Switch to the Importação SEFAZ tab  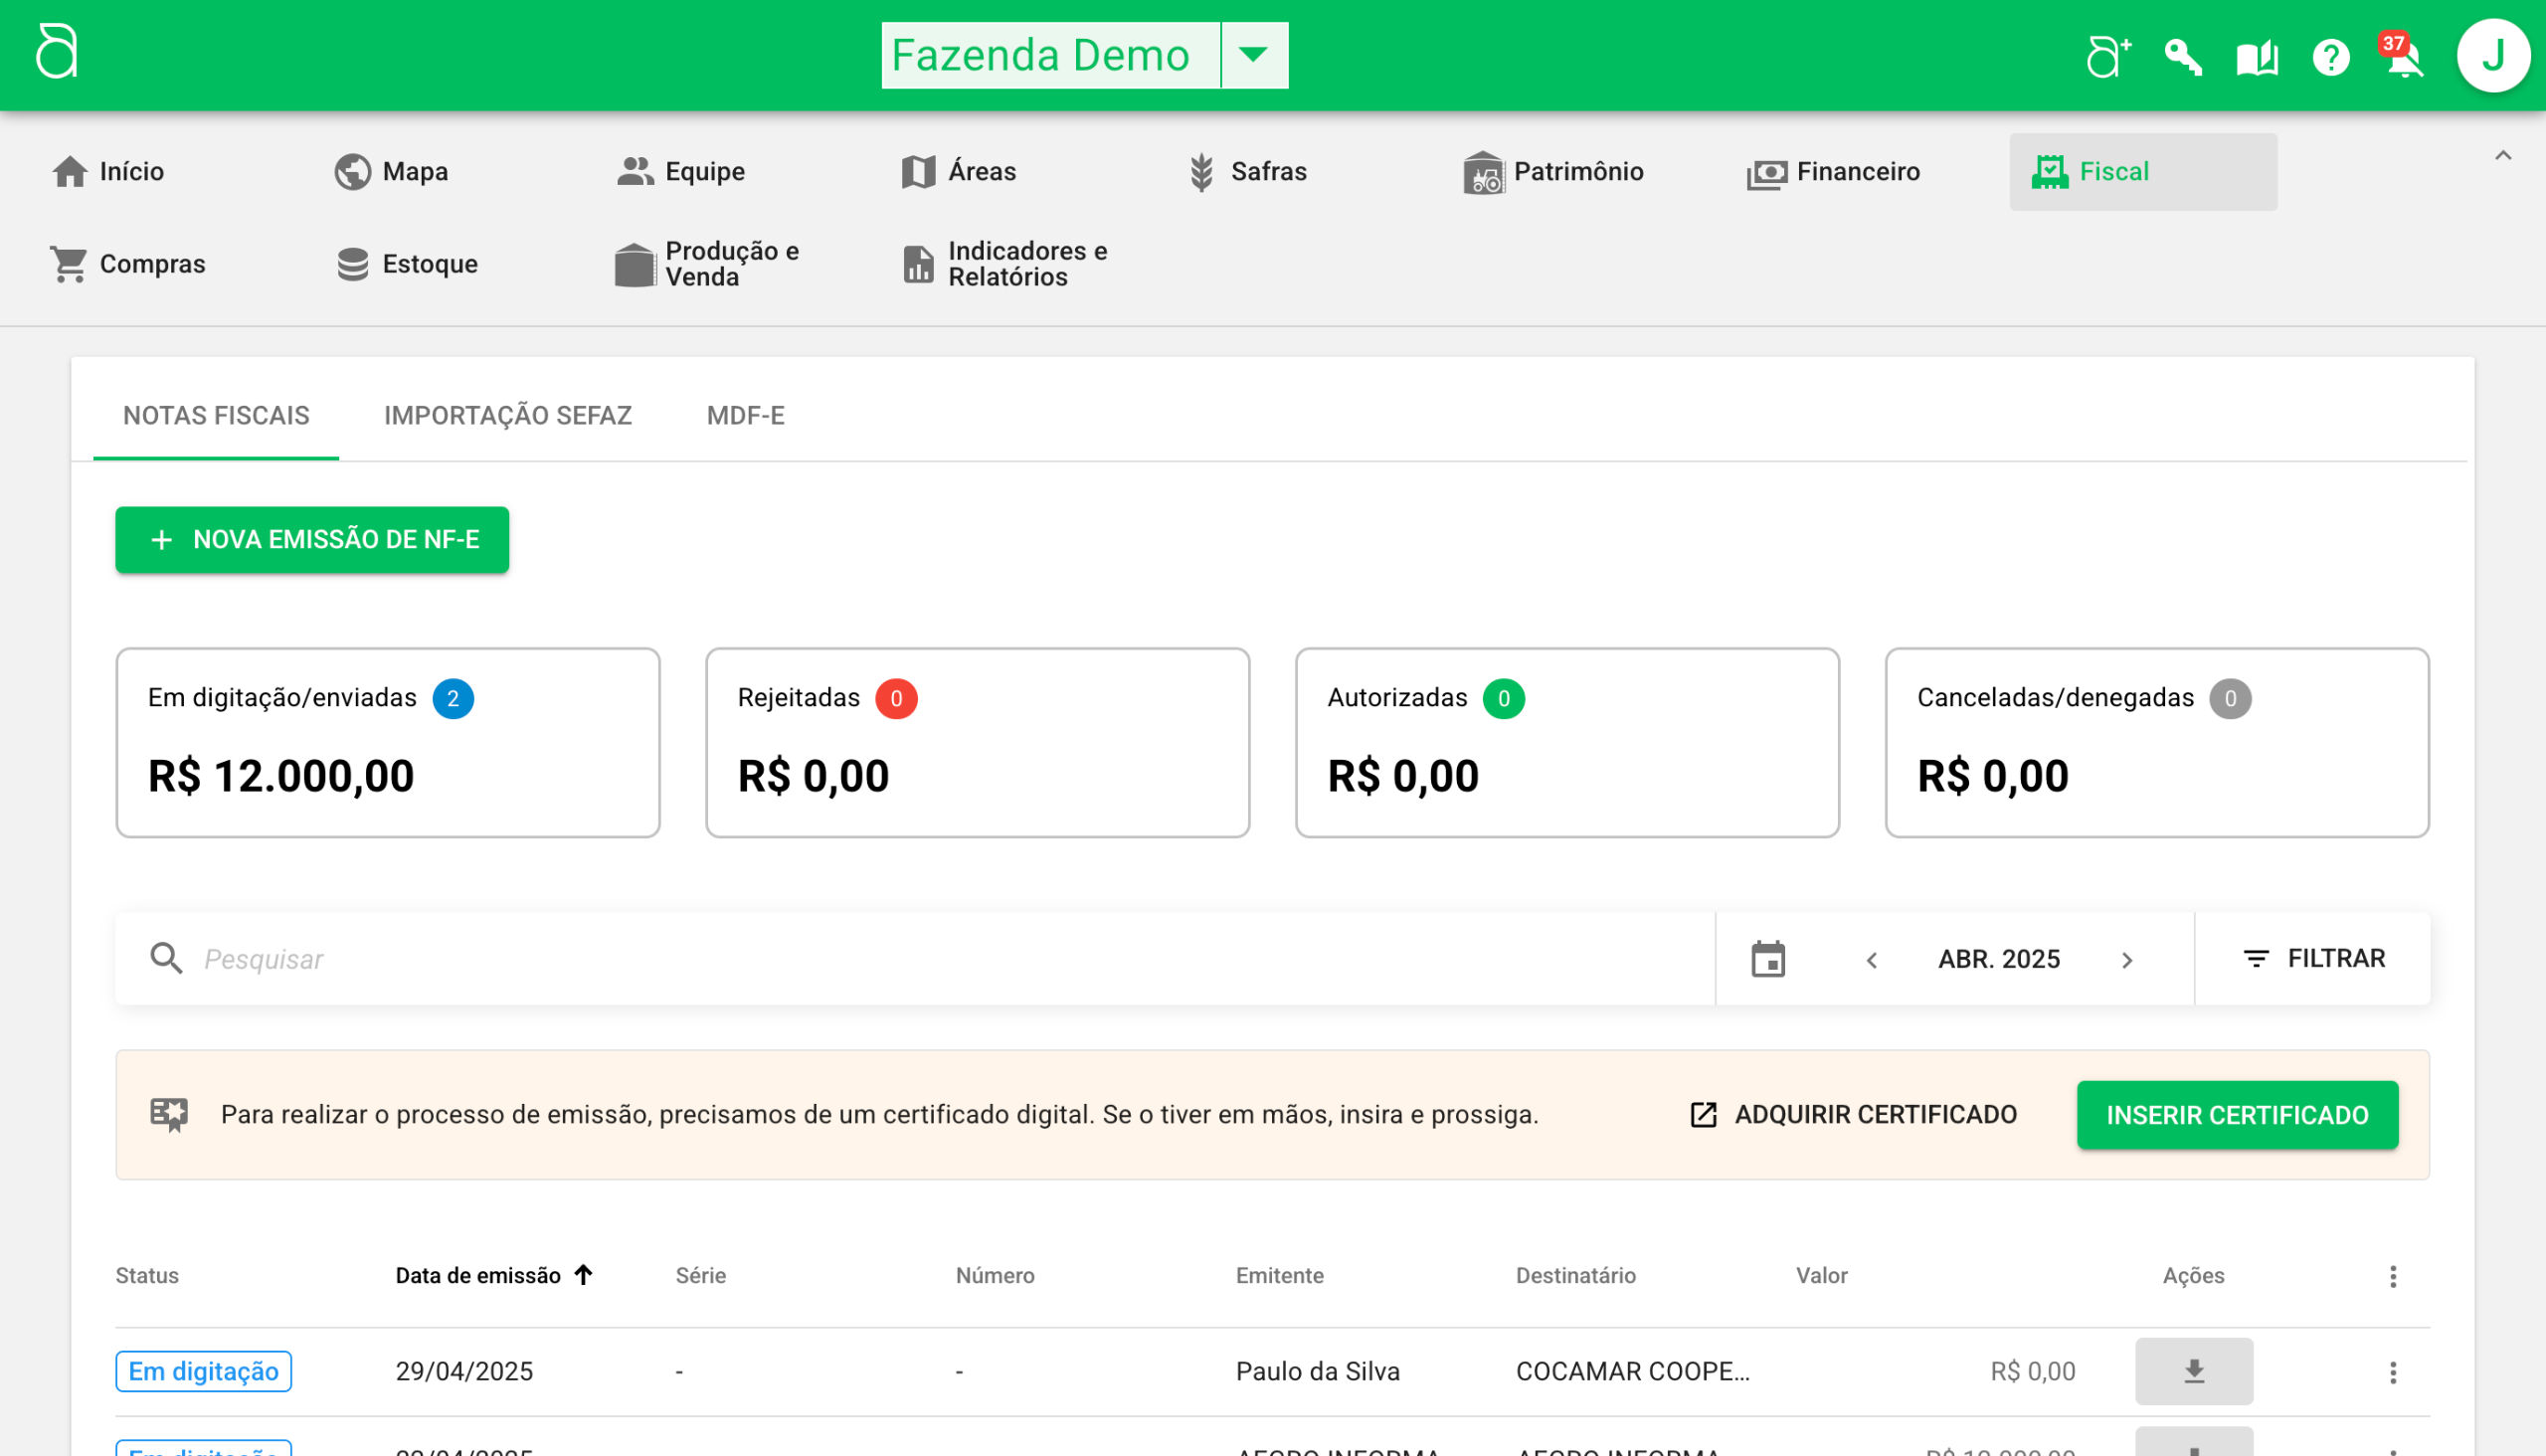[x=507, y=415]
